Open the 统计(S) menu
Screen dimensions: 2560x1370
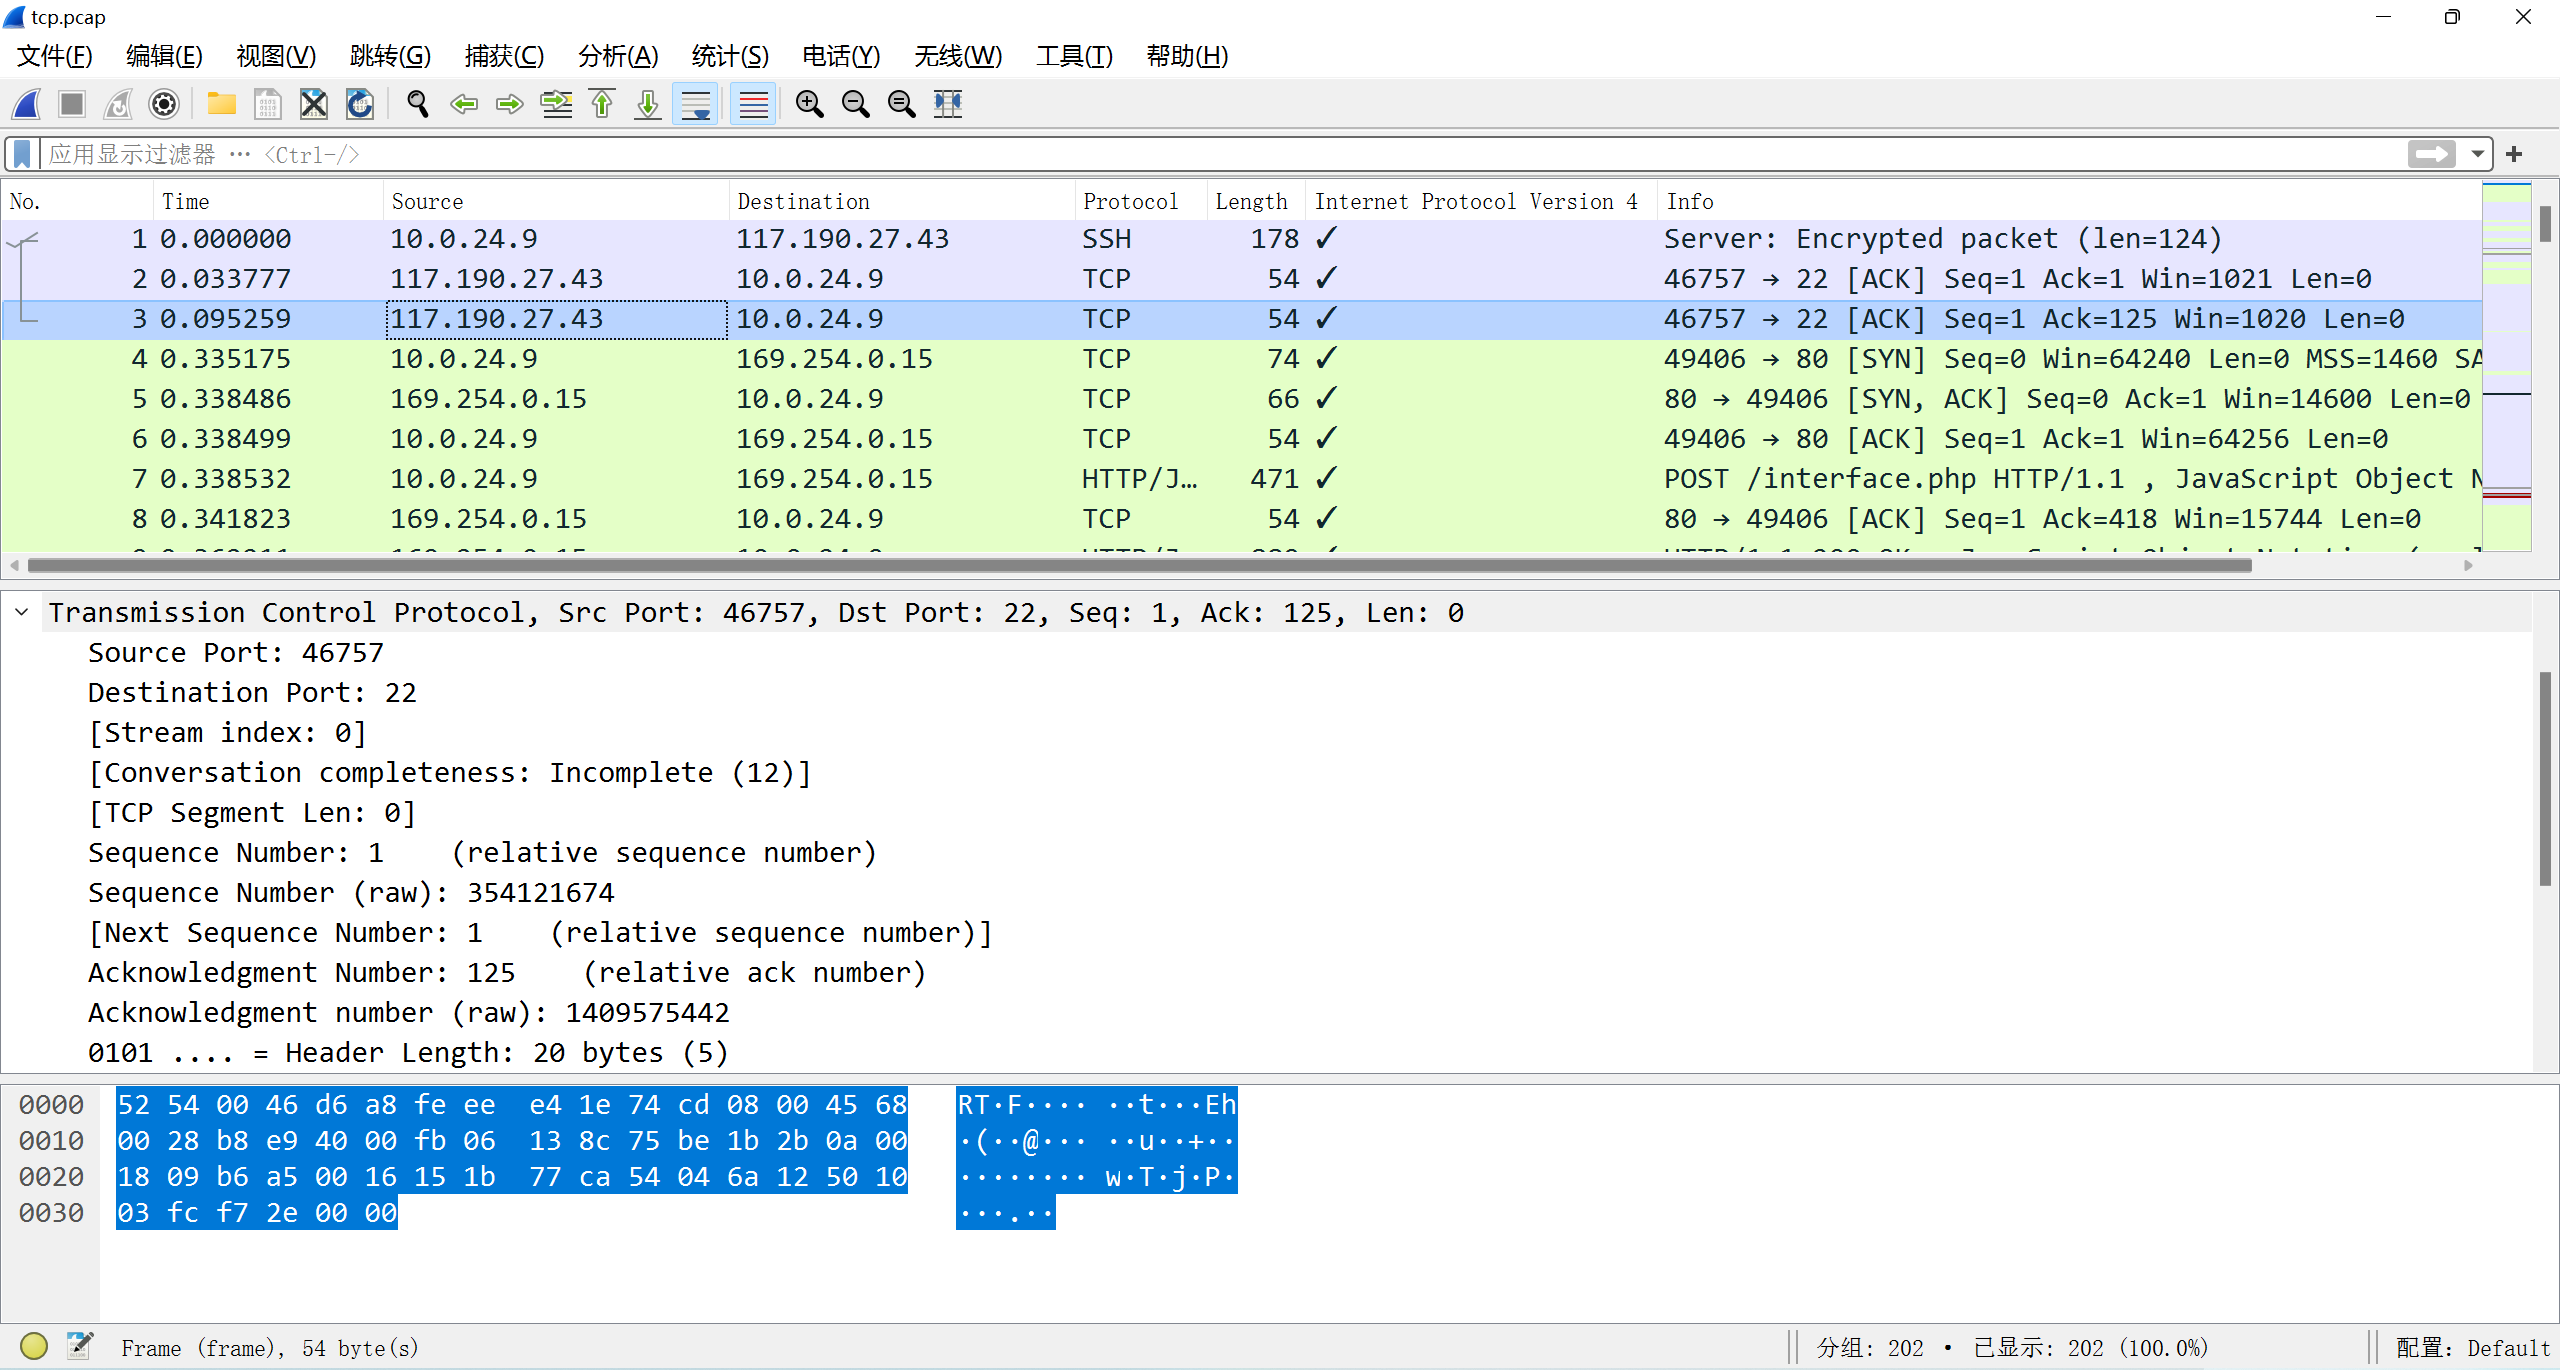(x=730, y=56)
